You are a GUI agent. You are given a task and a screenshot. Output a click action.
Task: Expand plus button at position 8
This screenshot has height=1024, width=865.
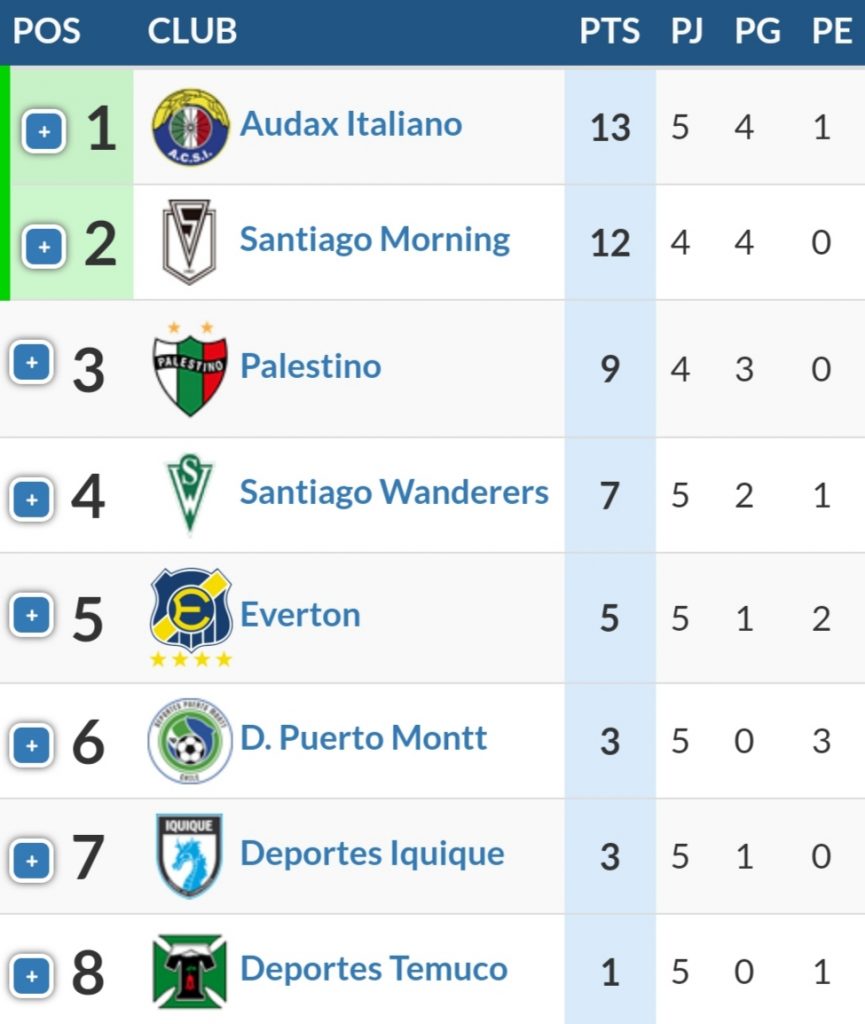click(x=31, y=976)
